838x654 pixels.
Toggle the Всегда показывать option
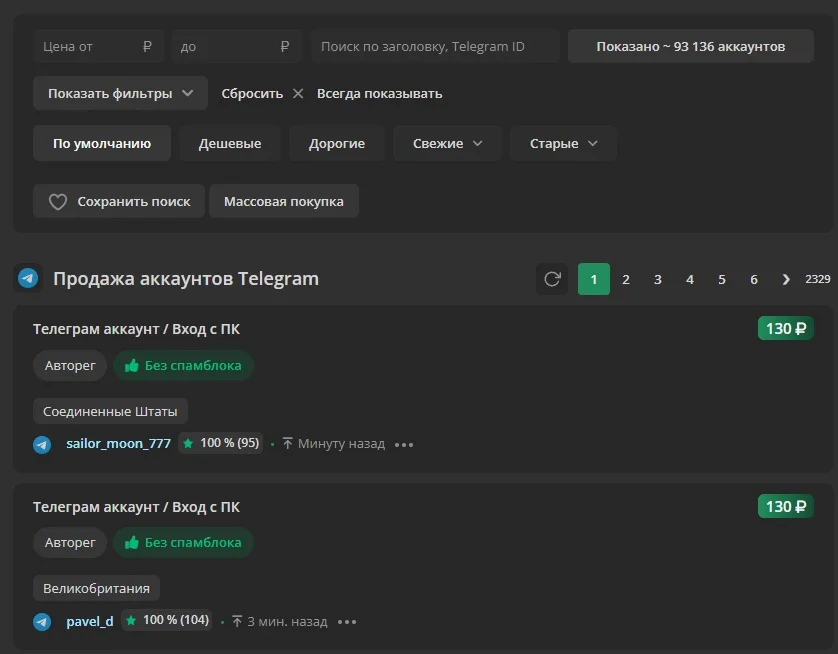coord(379,94)
